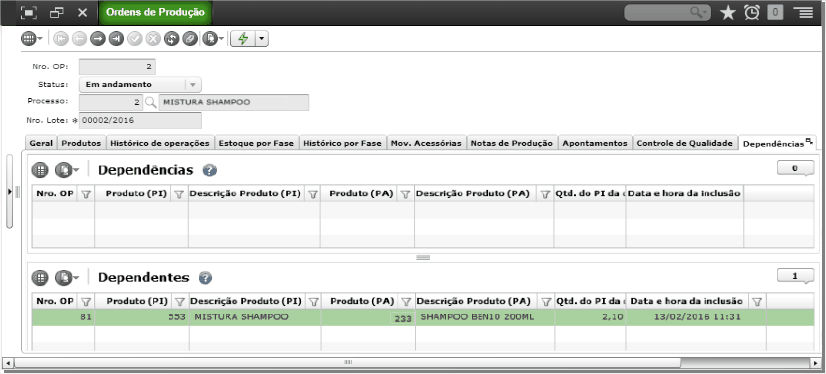
Task: Open the Controle de Qualidade tab
Action: pyautogui.click(x=685, y=143)
